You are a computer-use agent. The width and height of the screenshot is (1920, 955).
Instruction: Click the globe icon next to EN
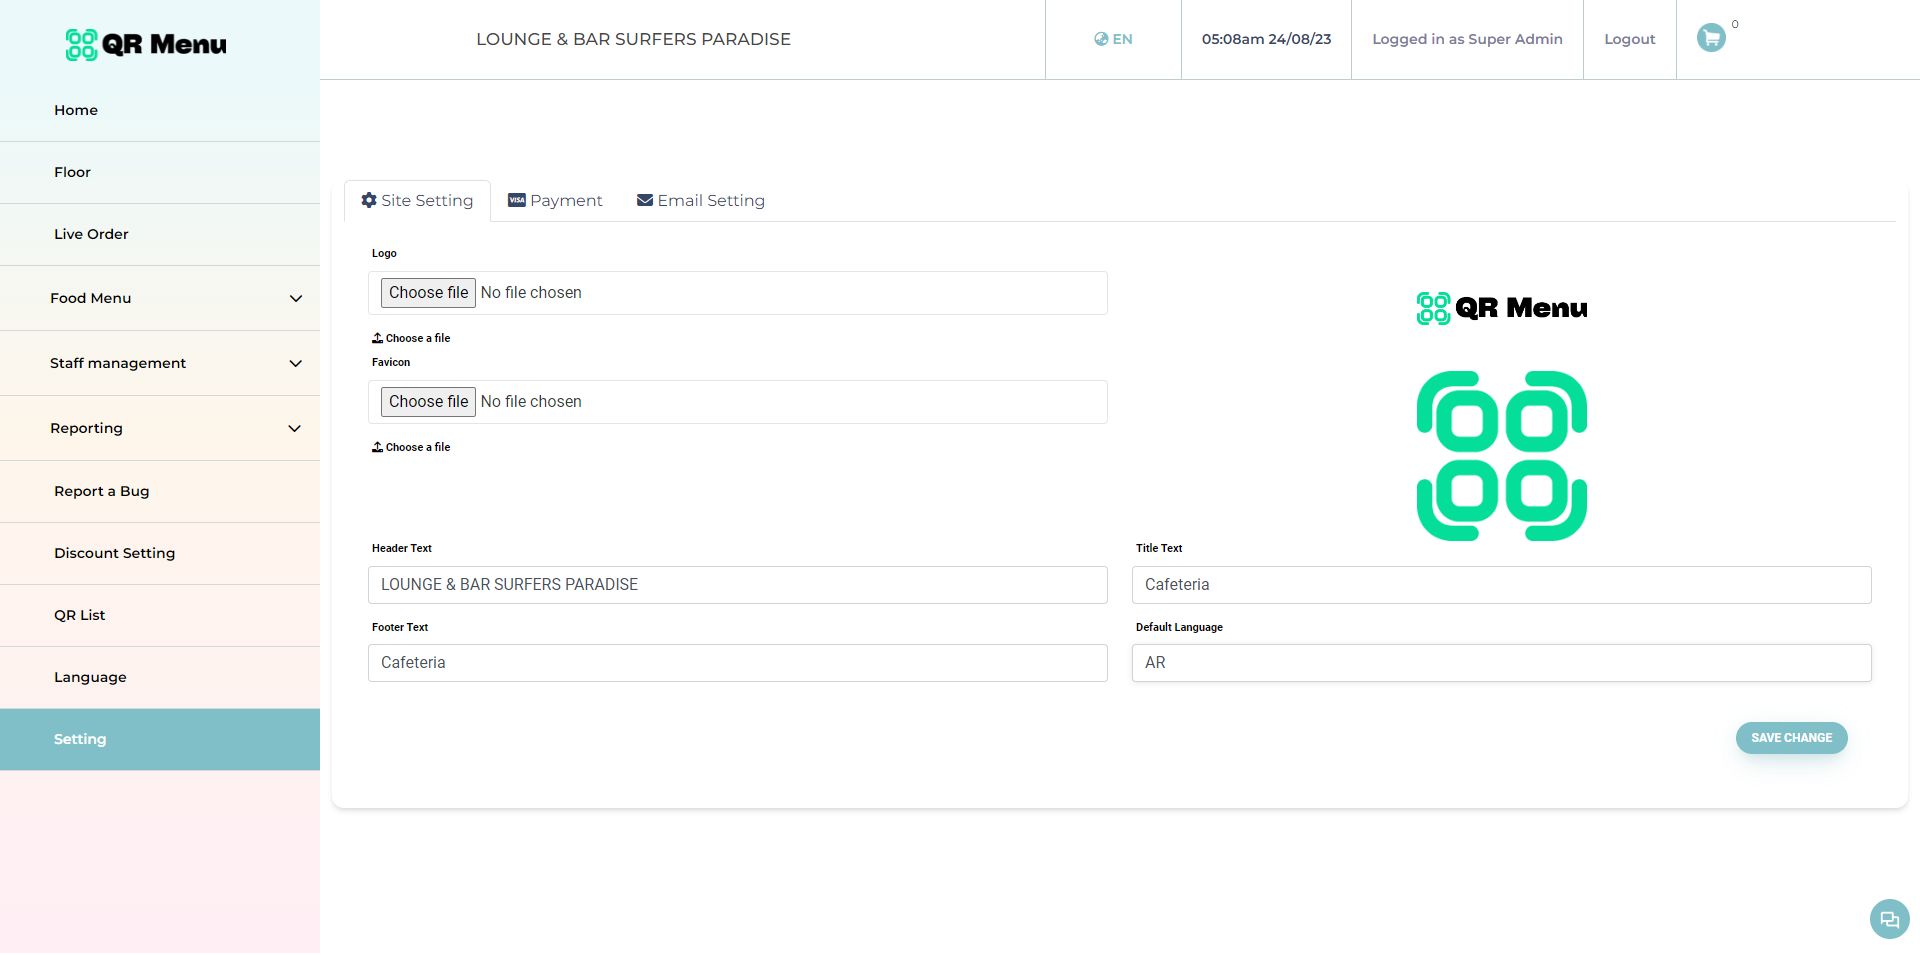coord(1101,39)
